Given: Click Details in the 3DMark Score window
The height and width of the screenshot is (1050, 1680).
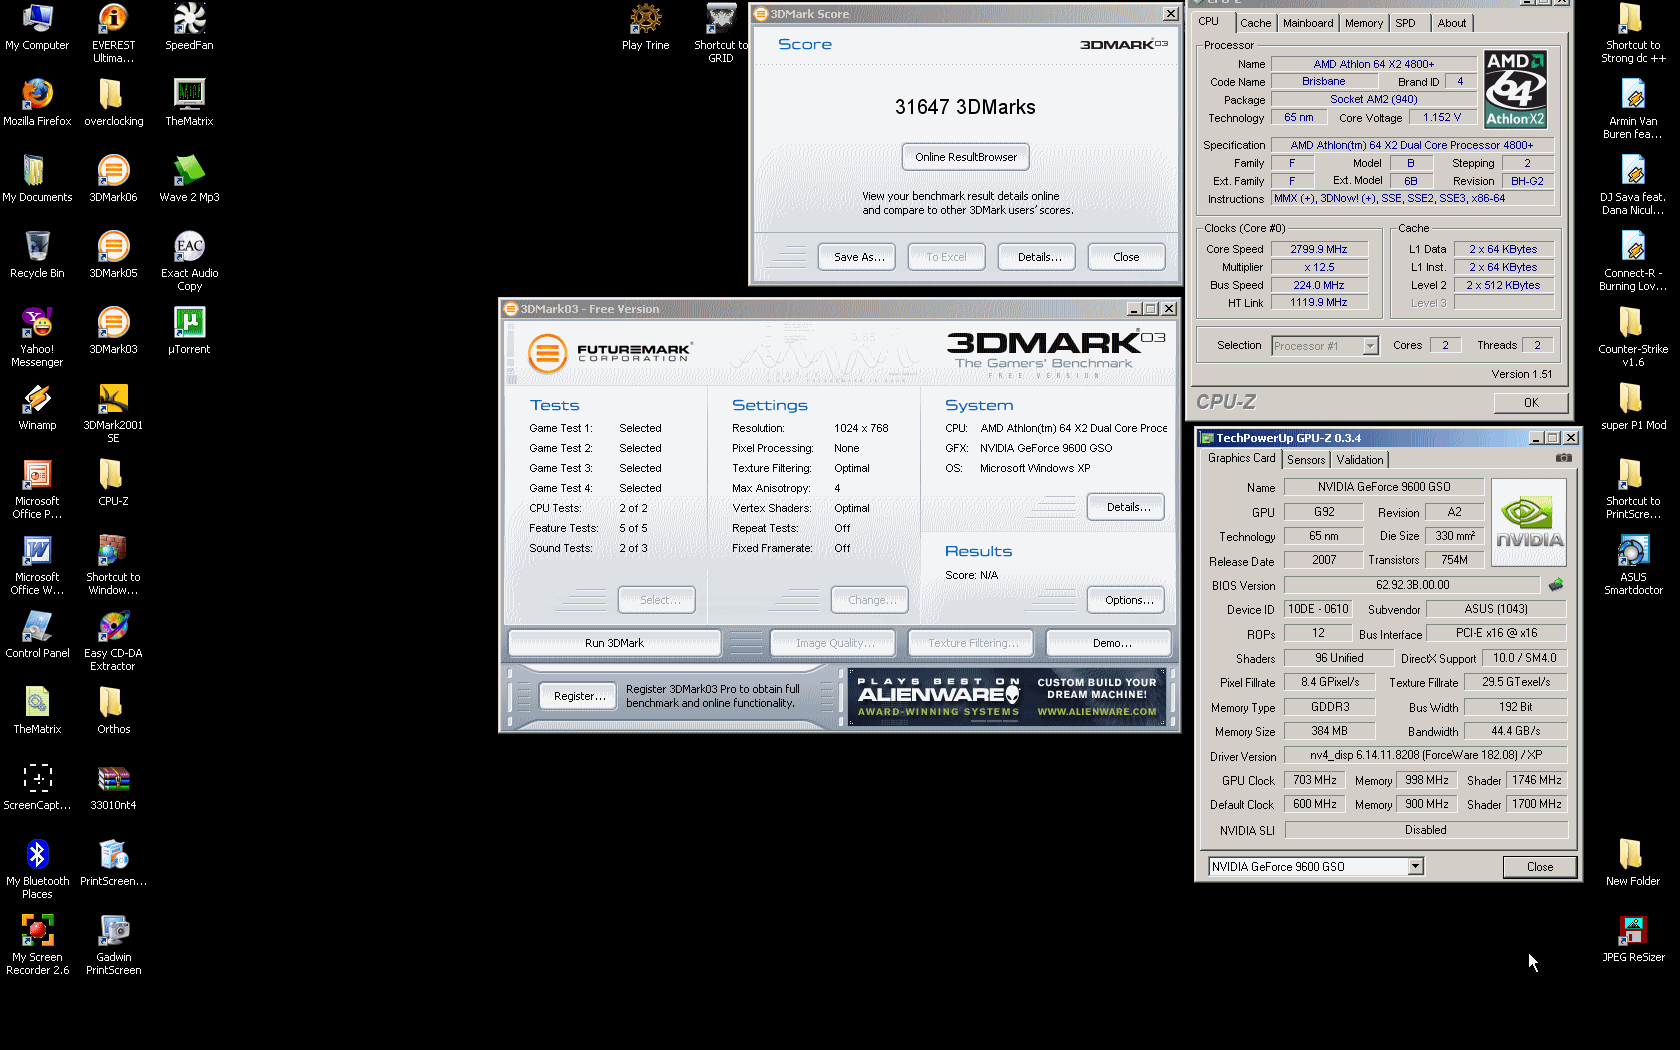Looking at the screenshot, I should click(1039, 257).
